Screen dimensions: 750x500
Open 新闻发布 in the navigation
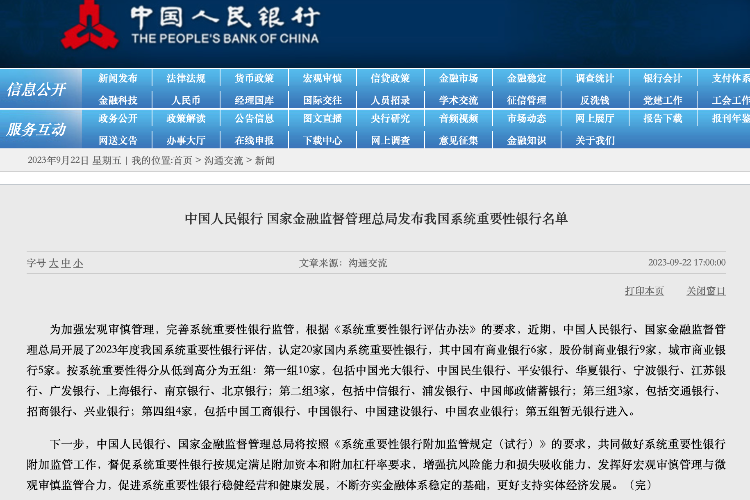(118, 78)
